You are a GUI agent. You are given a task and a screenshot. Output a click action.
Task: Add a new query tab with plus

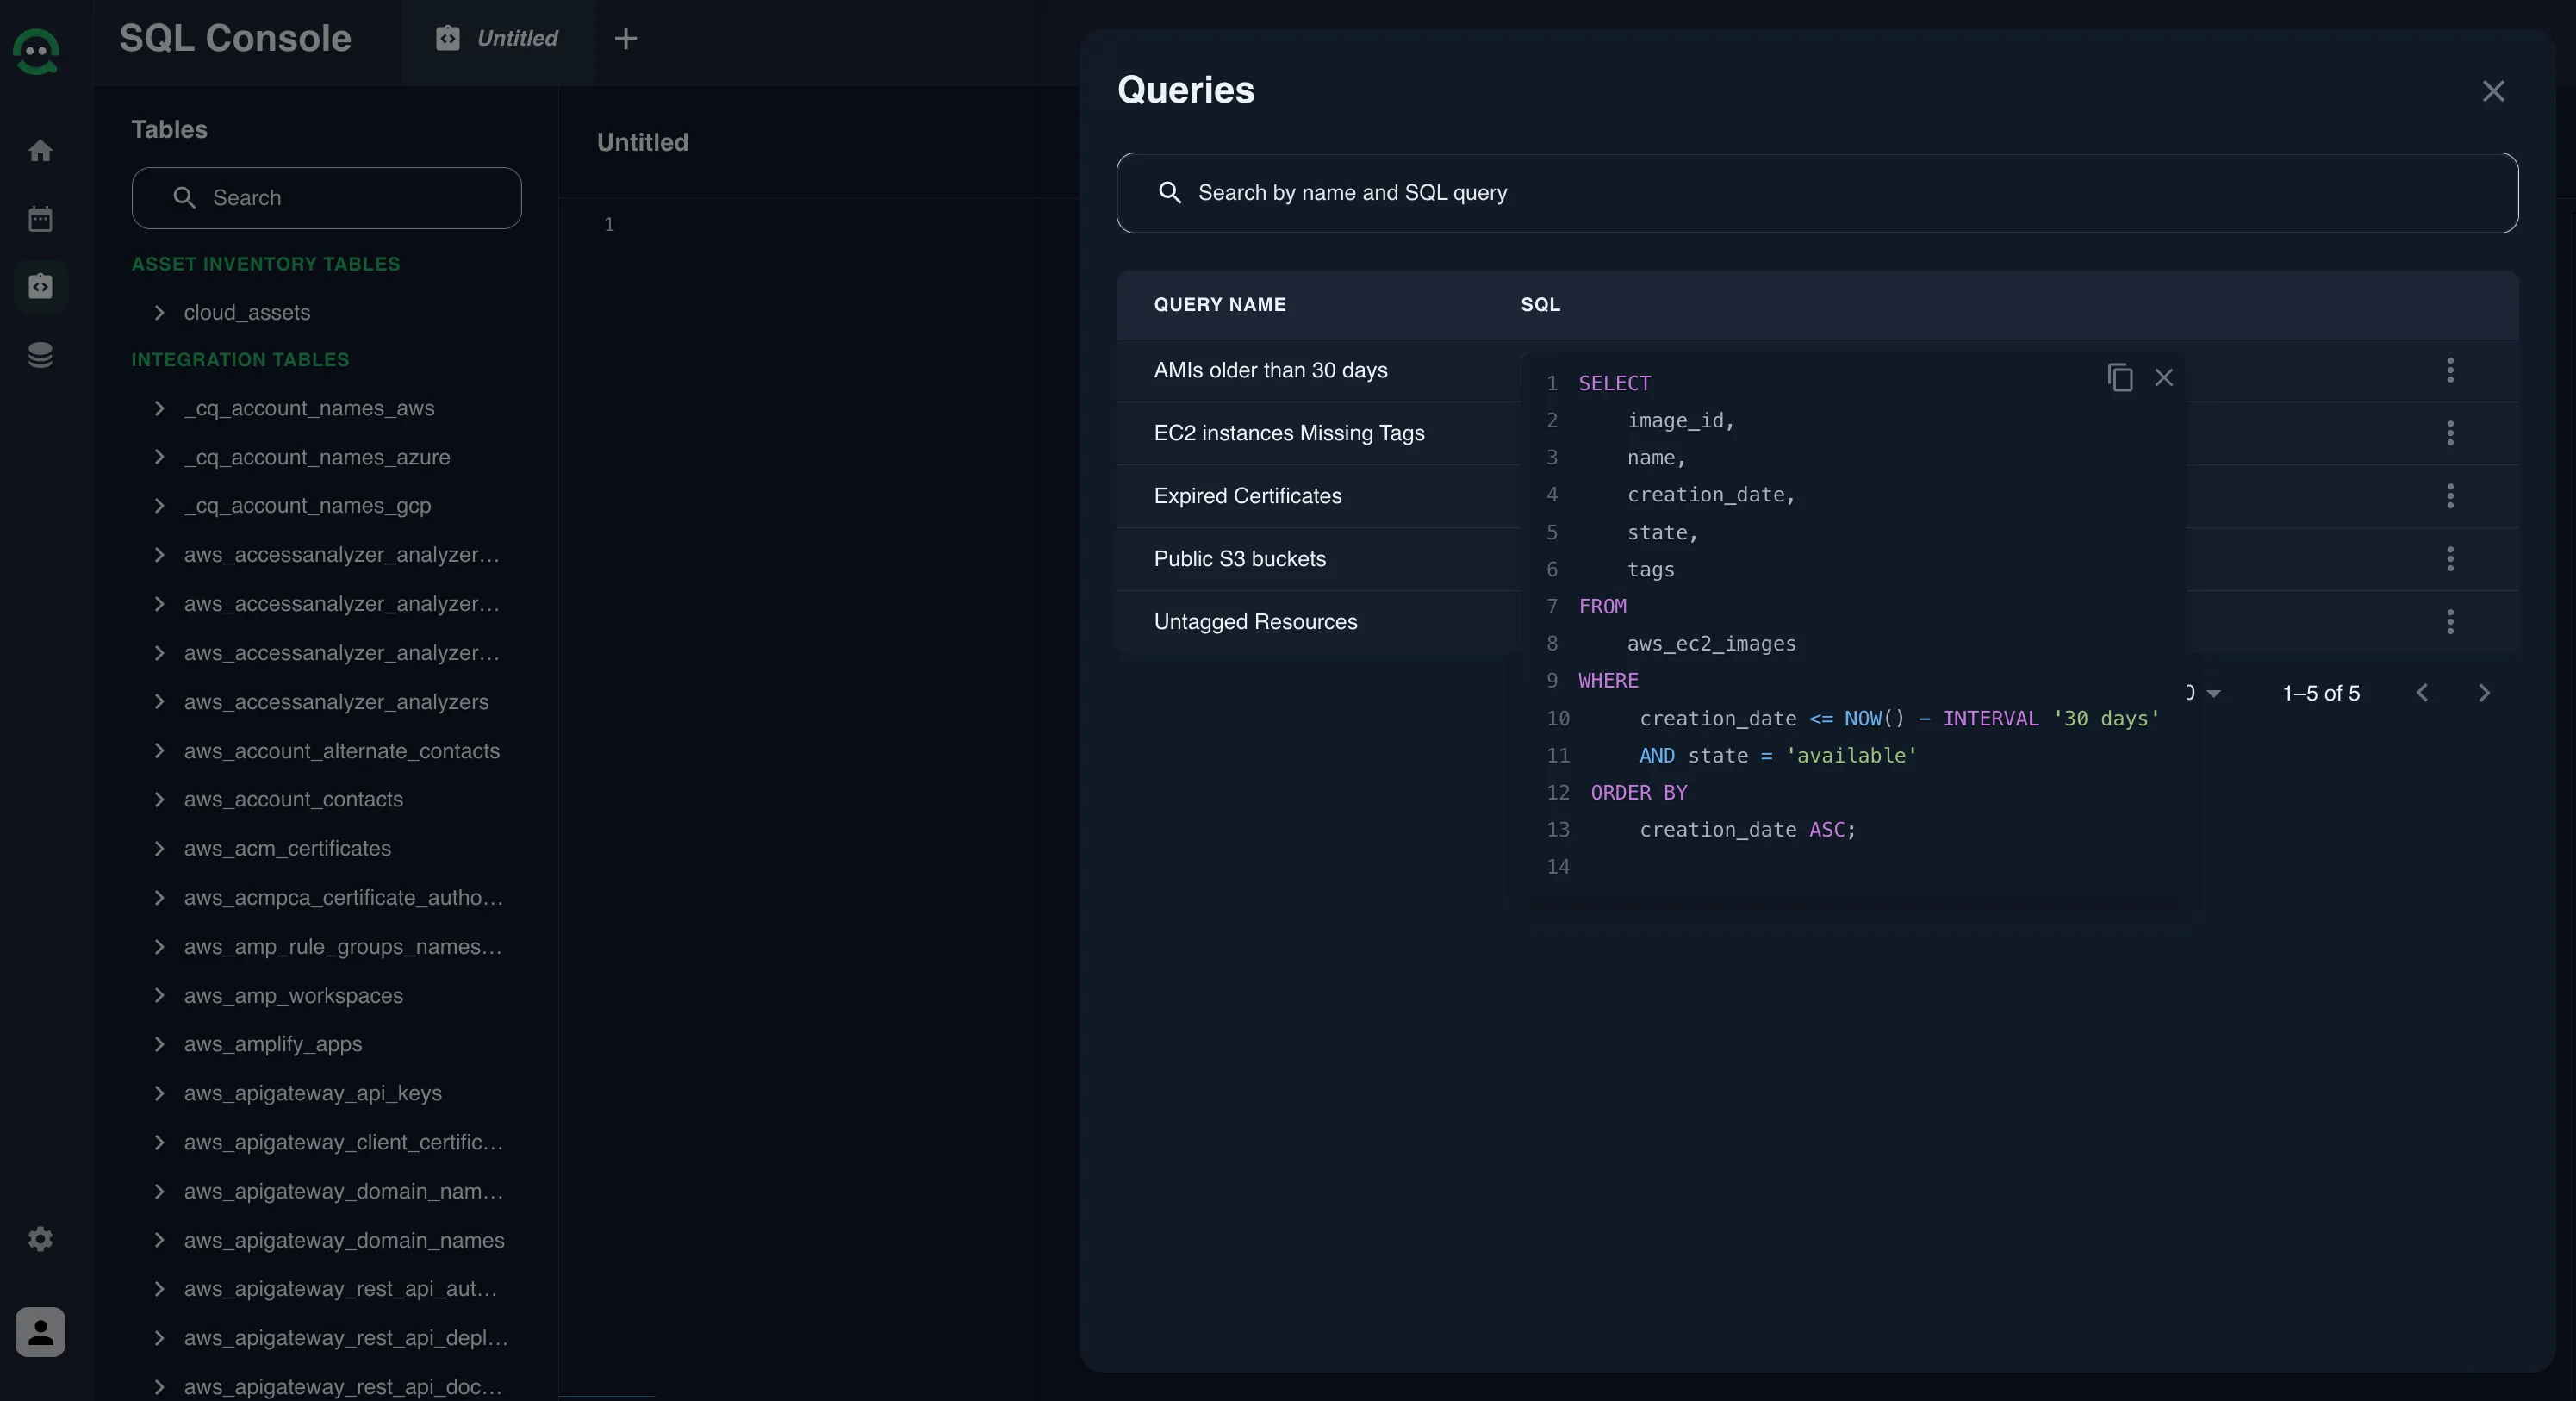point(626,38)
